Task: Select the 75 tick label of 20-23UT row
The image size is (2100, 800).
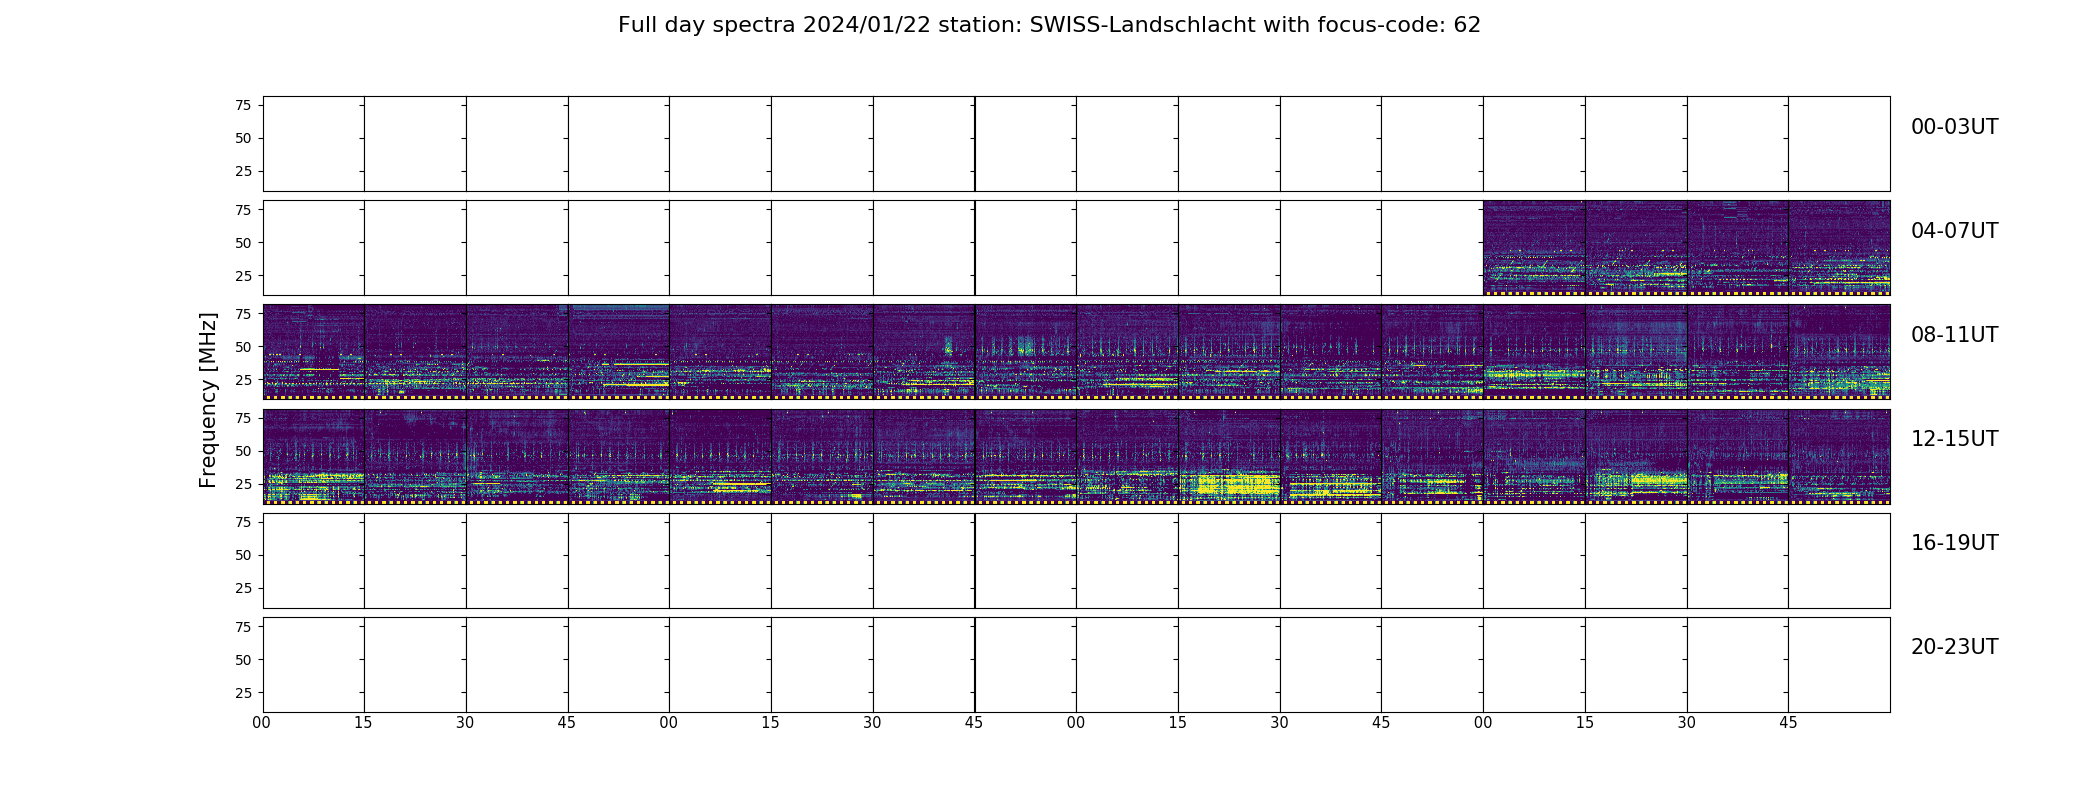Action: click(243, 626)
